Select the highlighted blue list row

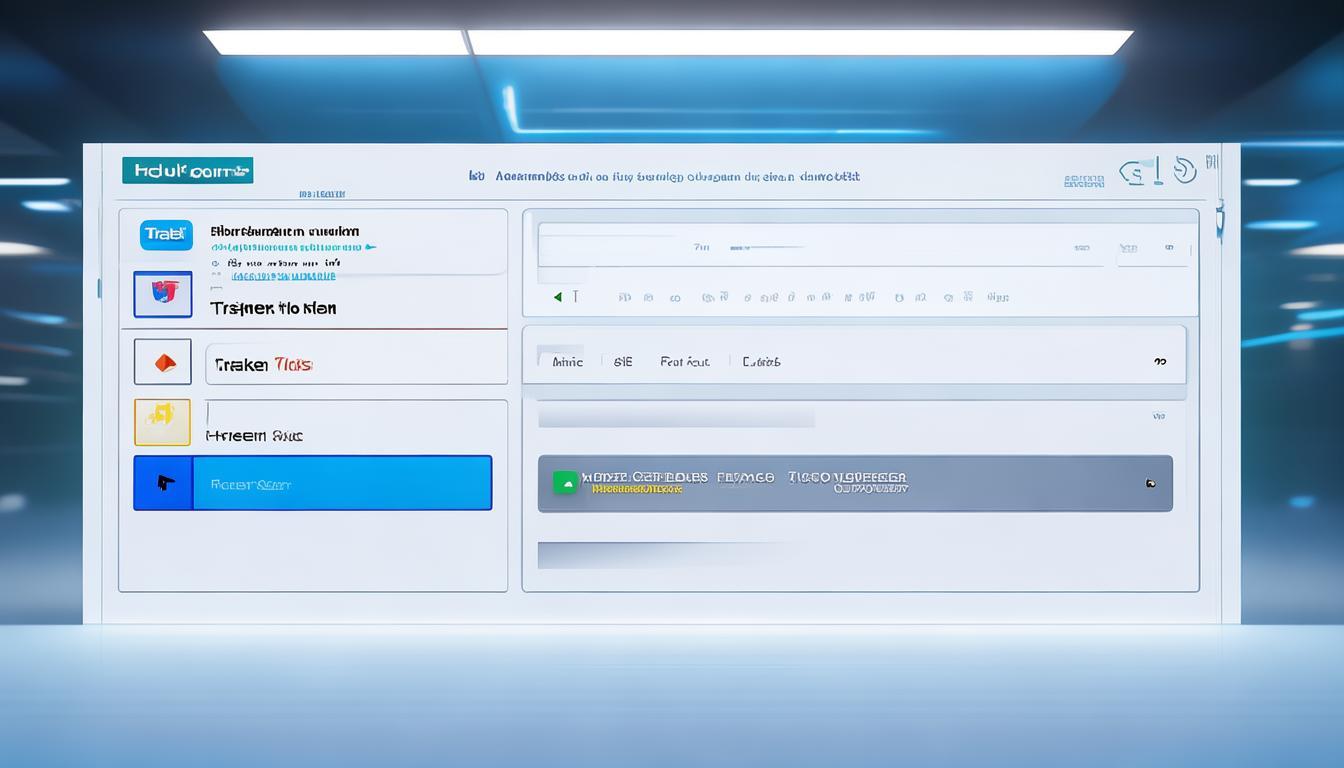[x=341, y=483]
